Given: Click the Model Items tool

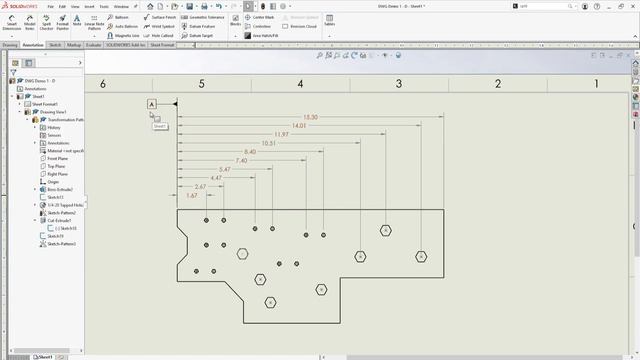Looking at the screenshot, I should [x=30, y=22].
